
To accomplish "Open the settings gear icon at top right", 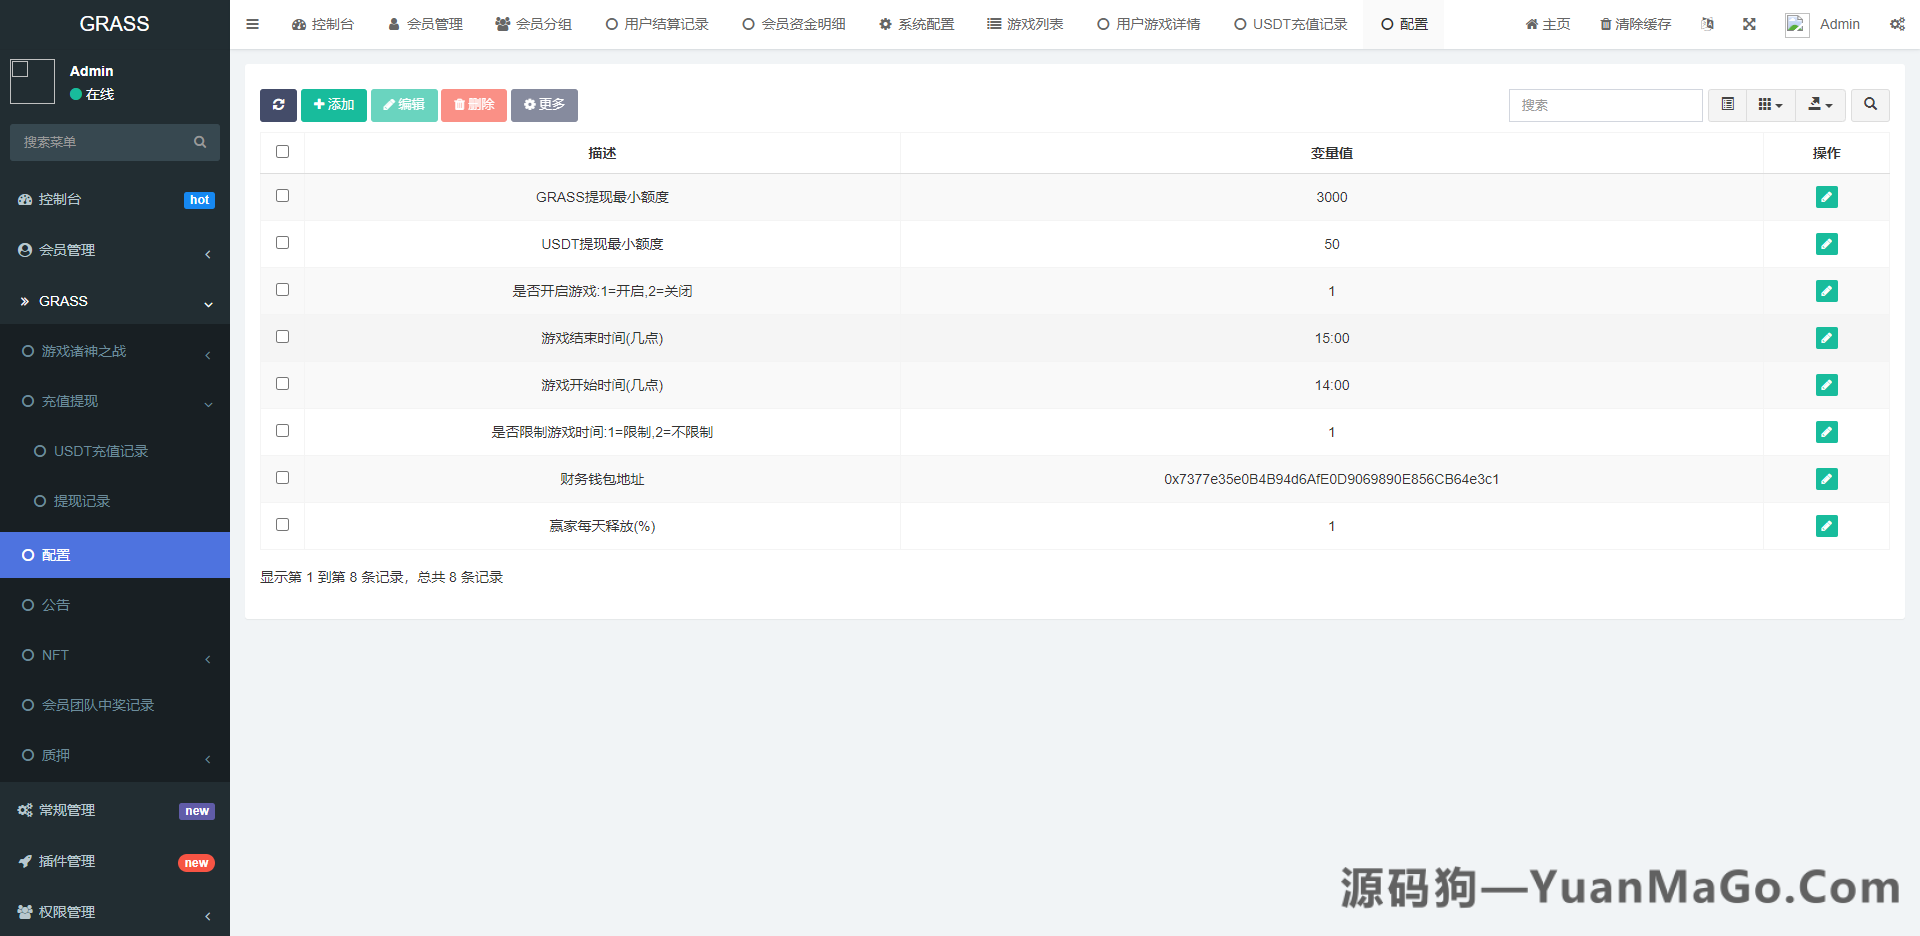I will pos(1897,24).
